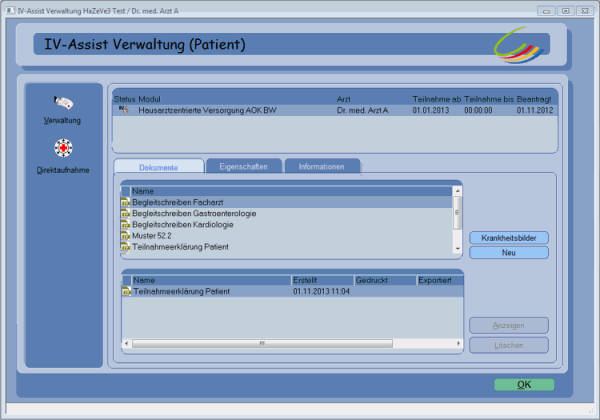Click icon of created Teilnahmeerklärung Patient document

(126, 291)
